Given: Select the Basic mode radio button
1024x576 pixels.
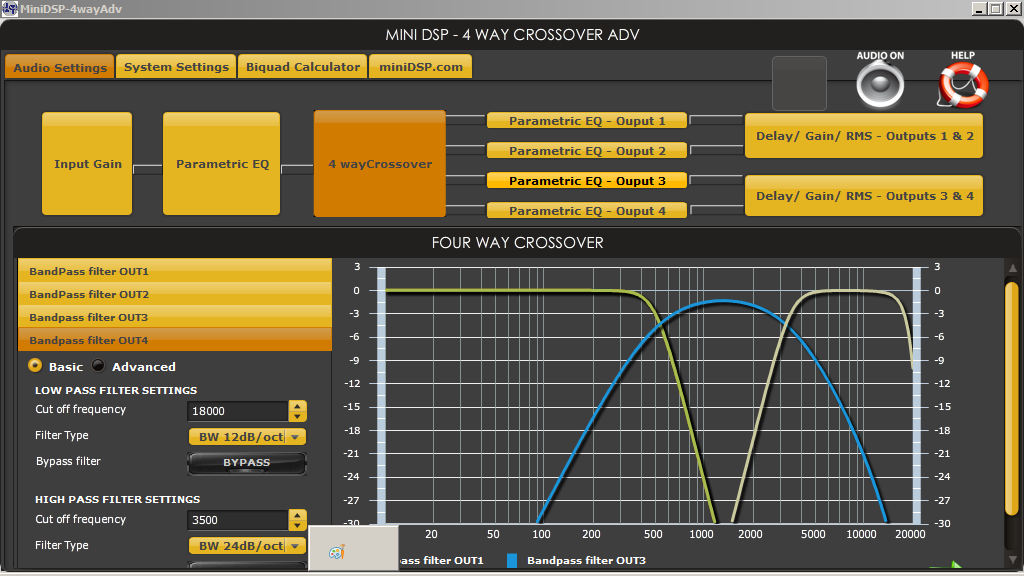Looking at the screenshot, I should coord(35,366).
